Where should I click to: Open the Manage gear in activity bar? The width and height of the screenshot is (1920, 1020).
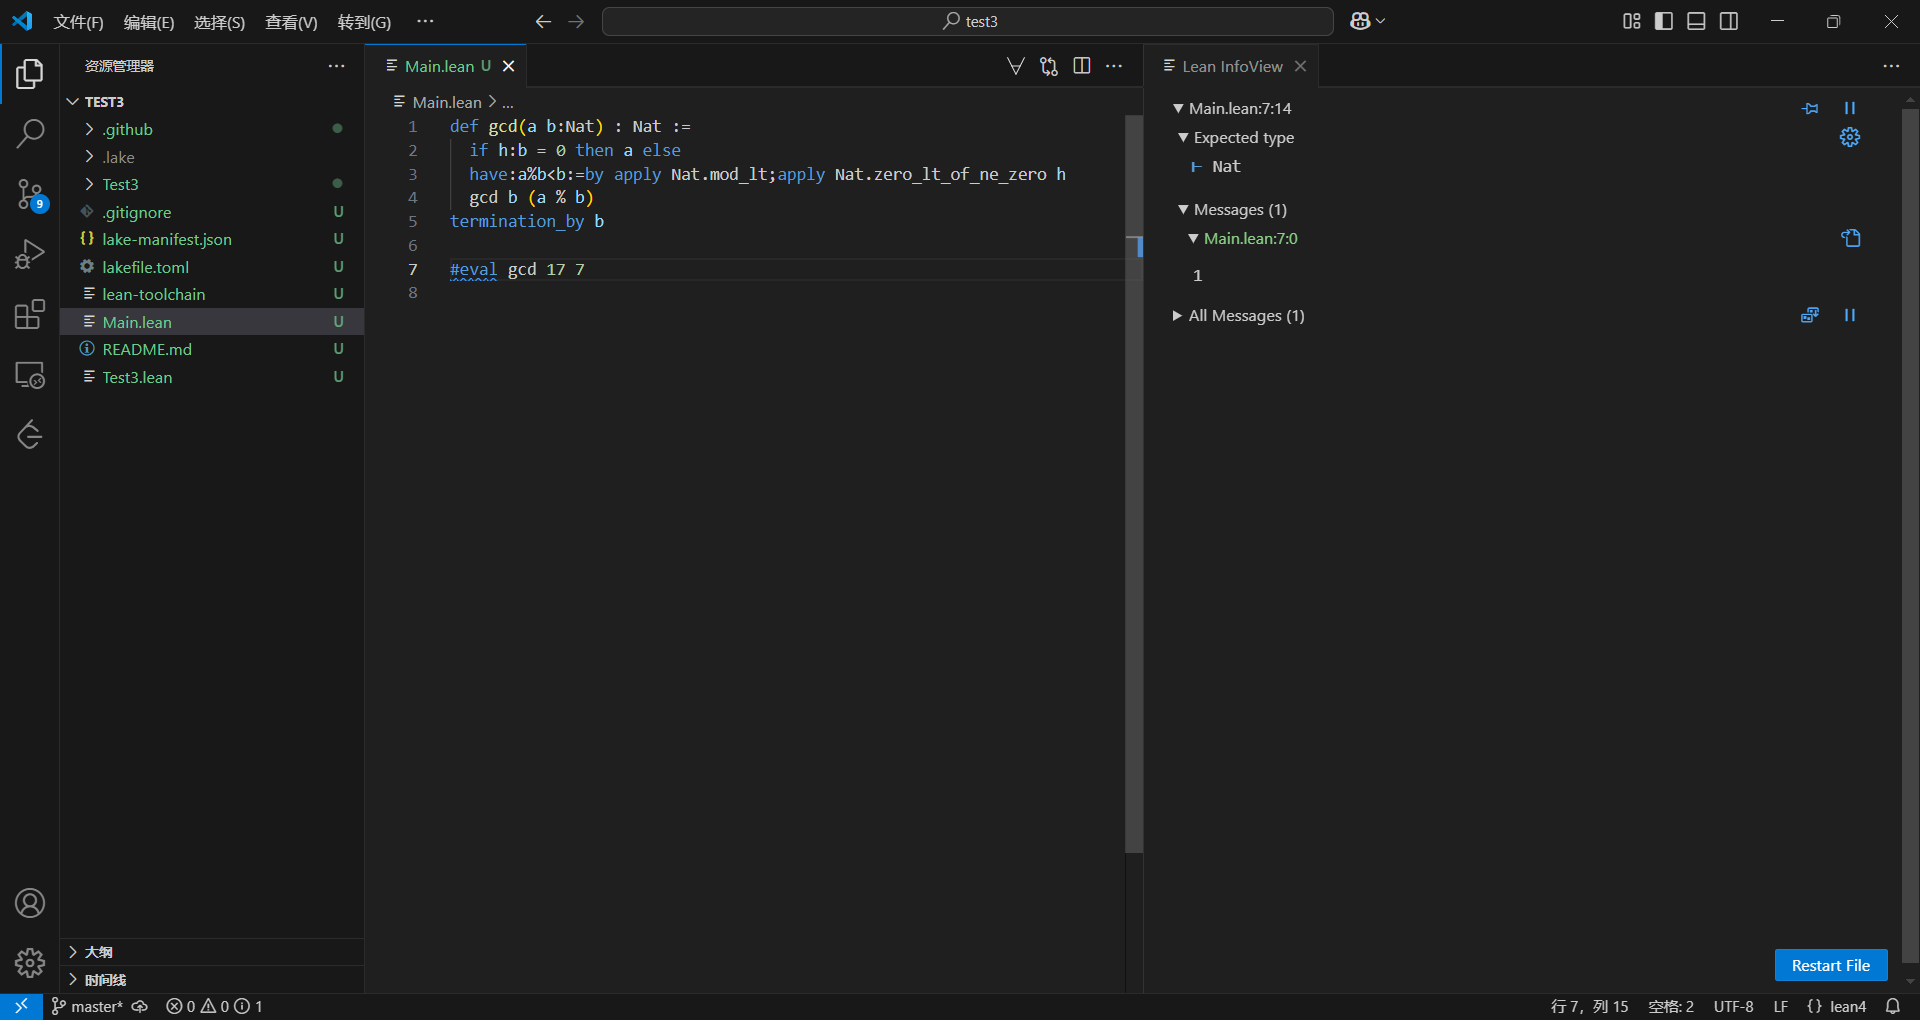[x=30, y=963]
